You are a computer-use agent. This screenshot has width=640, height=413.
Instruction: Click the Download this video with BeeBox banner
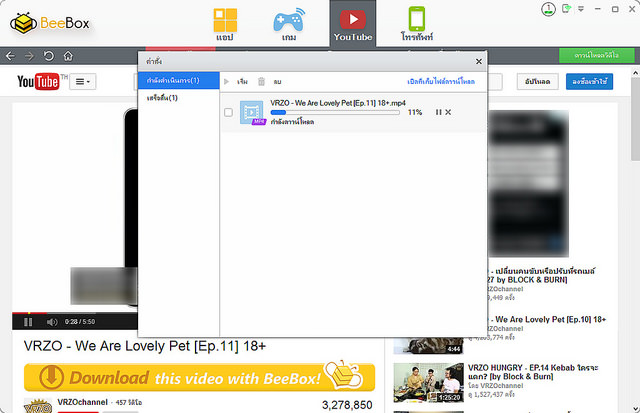click(x=199, y=377)
